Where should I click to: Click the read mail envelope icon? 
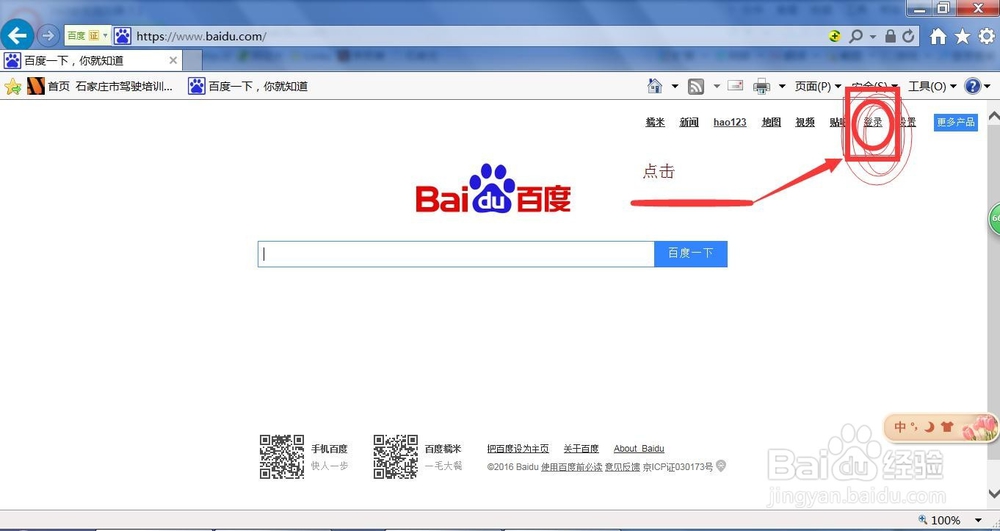coord(735,85)
